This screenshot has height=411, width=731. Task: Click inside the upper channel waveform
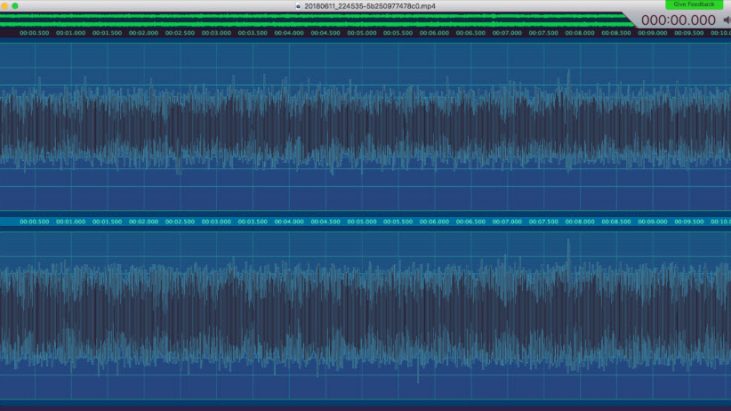point(366,126)
